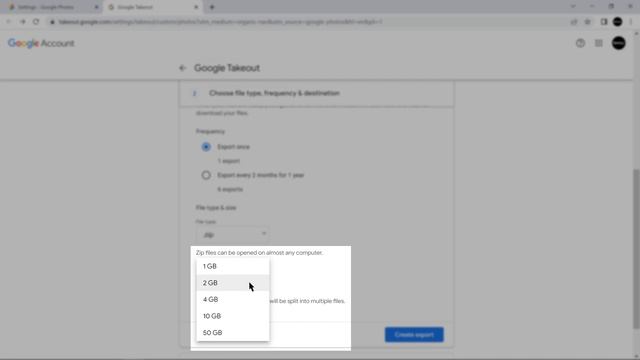Bookmark this page with star icon

[588, 22]
